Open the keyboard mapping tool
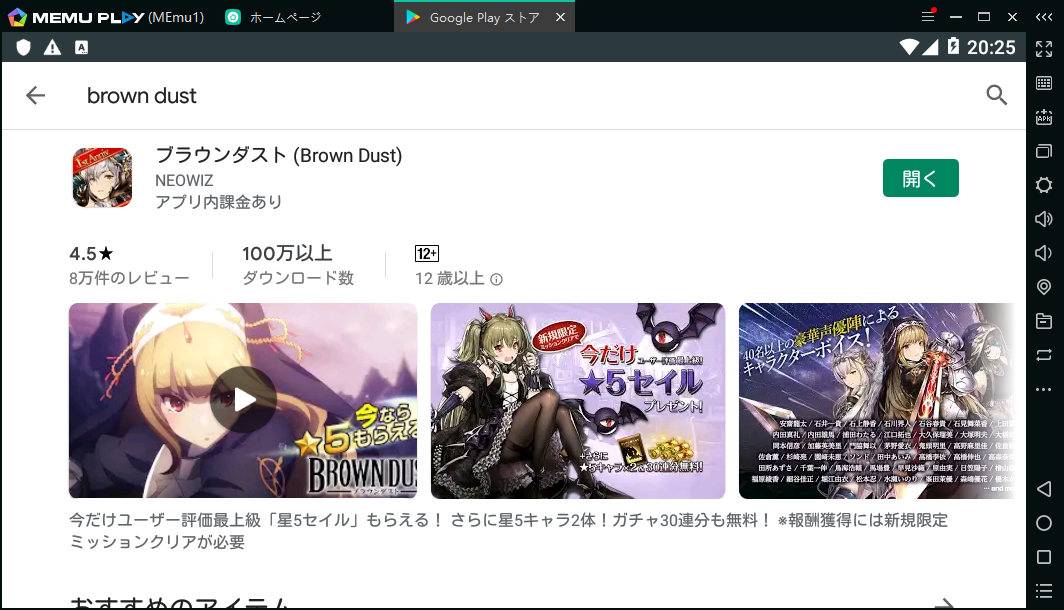The height and width of the screenshot is (610, 1064). 1044,81
